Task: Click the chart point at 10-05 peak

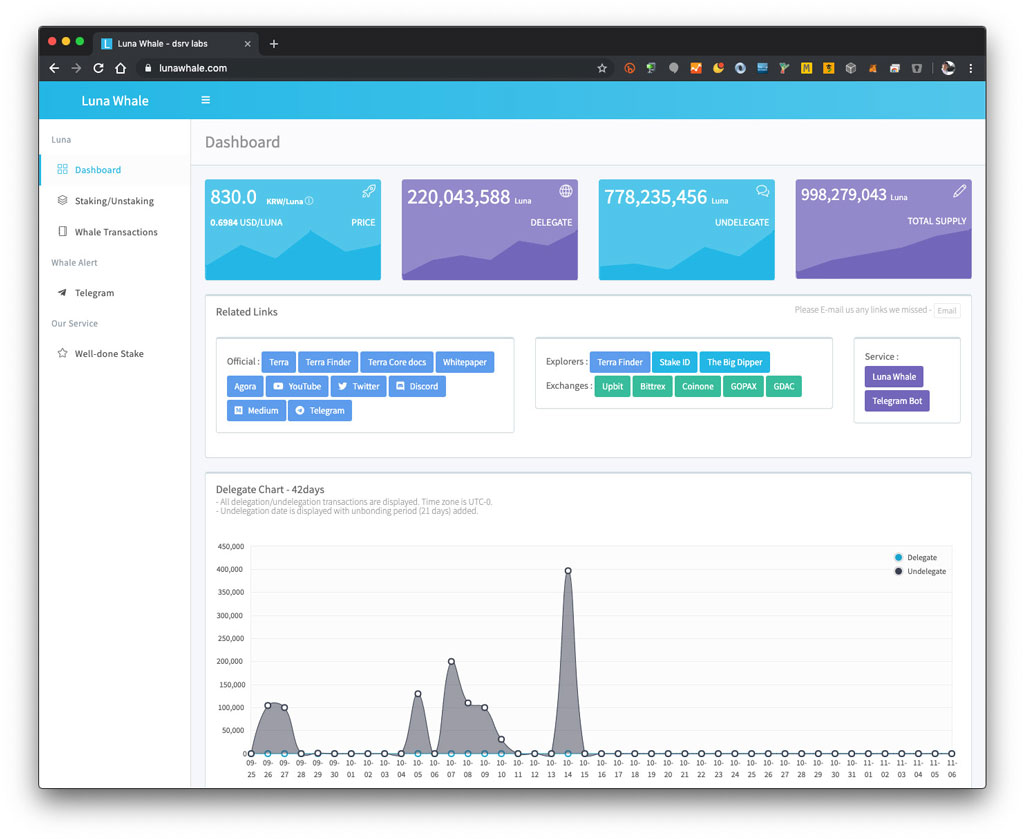Action: (x=418, y=693)
